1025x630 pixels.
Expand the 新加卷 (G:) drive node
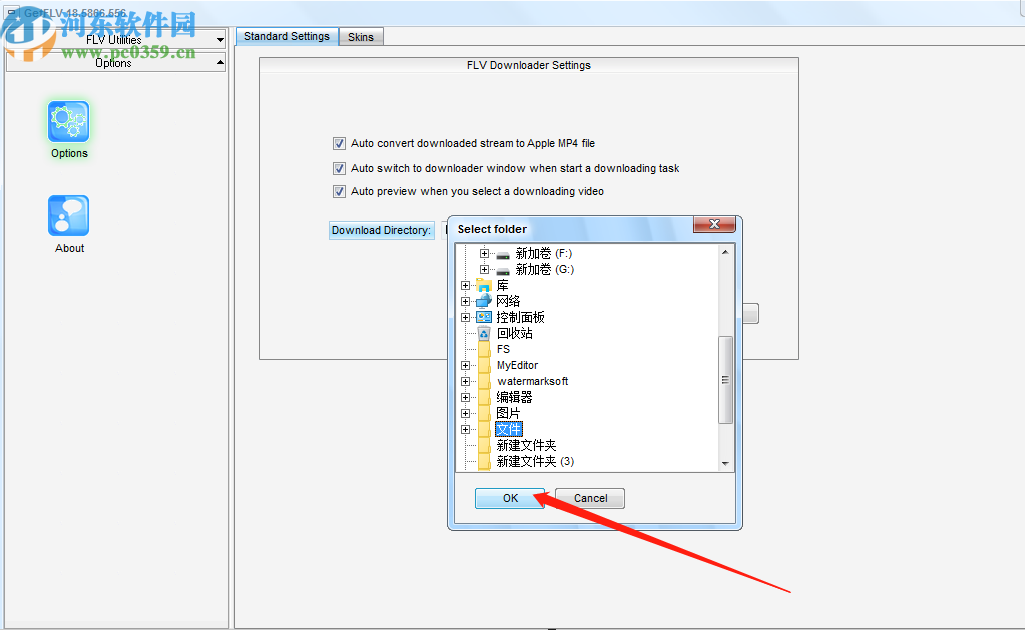click(484, 269)
